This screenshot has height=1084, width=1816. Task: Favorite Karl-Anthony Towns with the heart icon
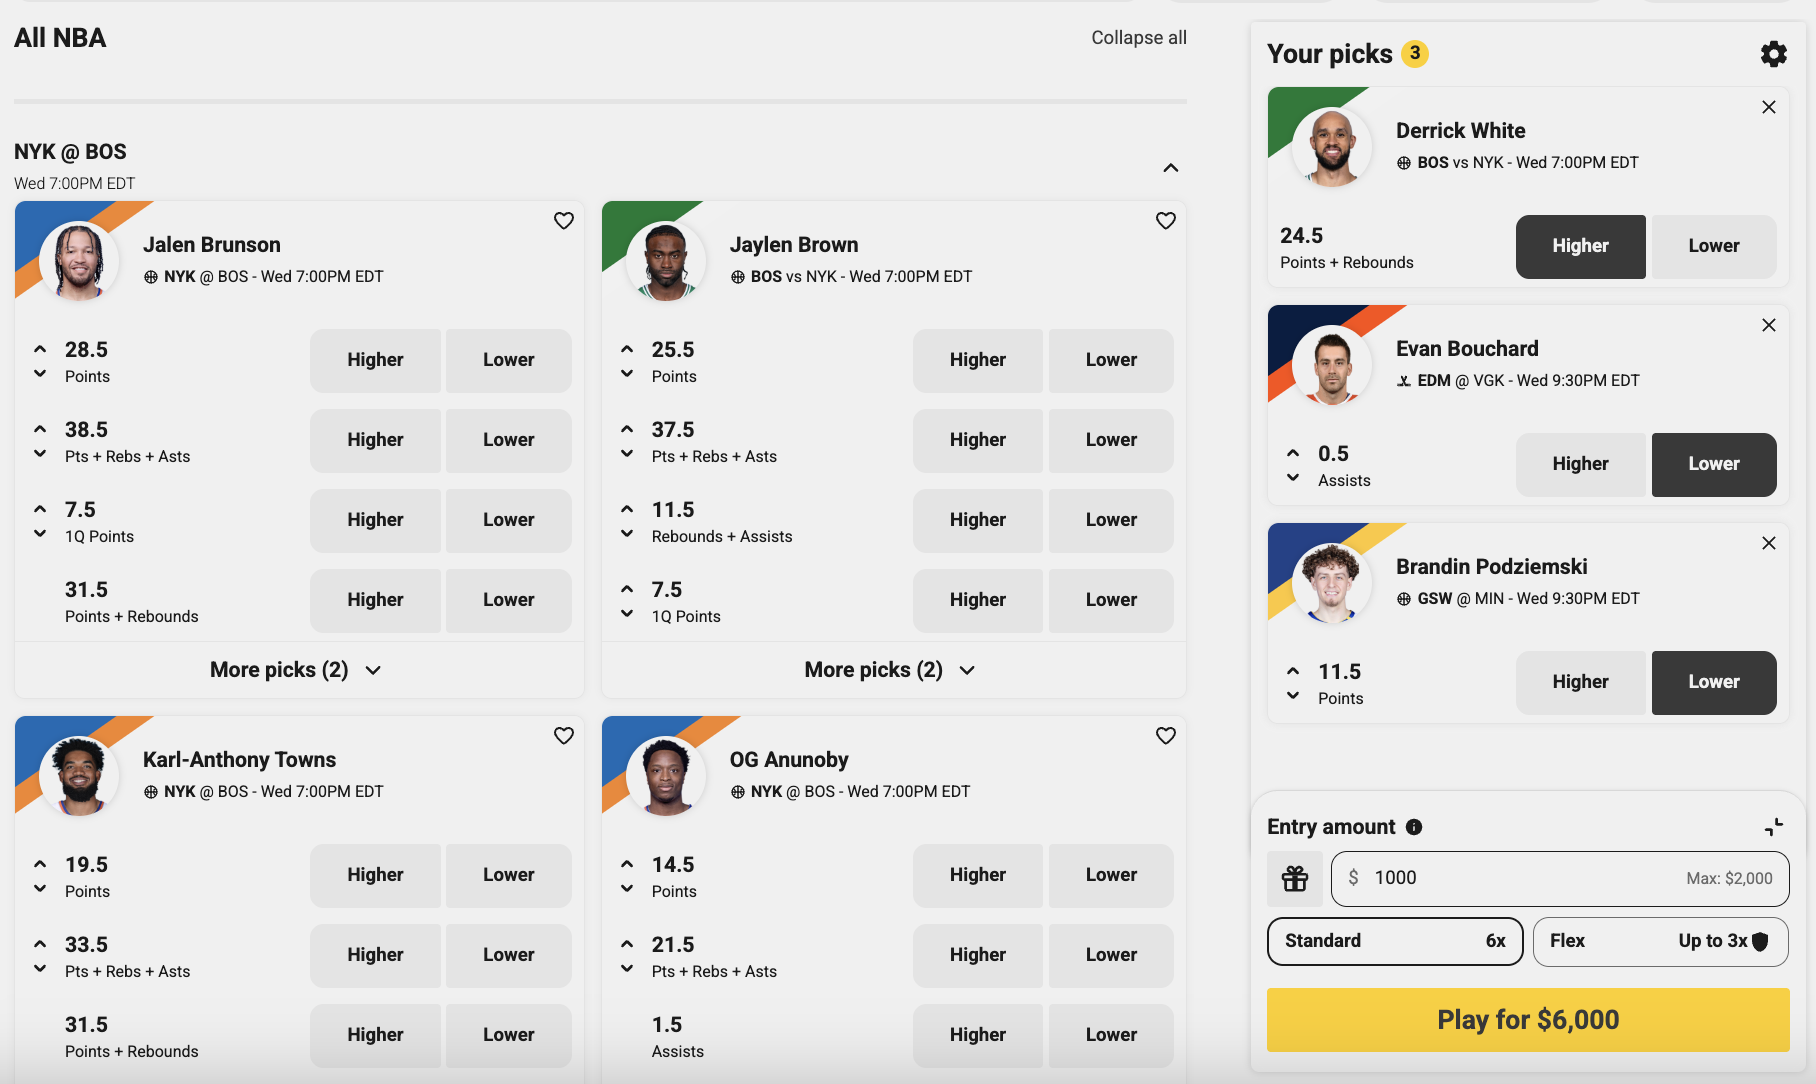(564, 736)
